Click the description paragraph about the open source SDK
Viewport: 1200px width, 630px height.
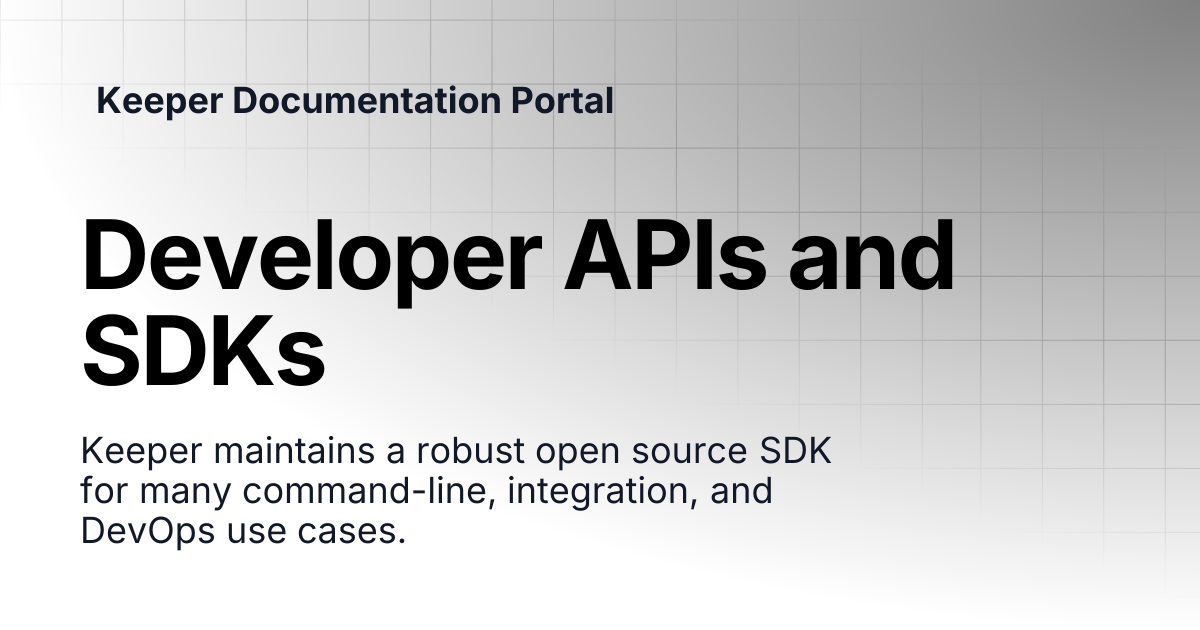[x=456, y=492]
